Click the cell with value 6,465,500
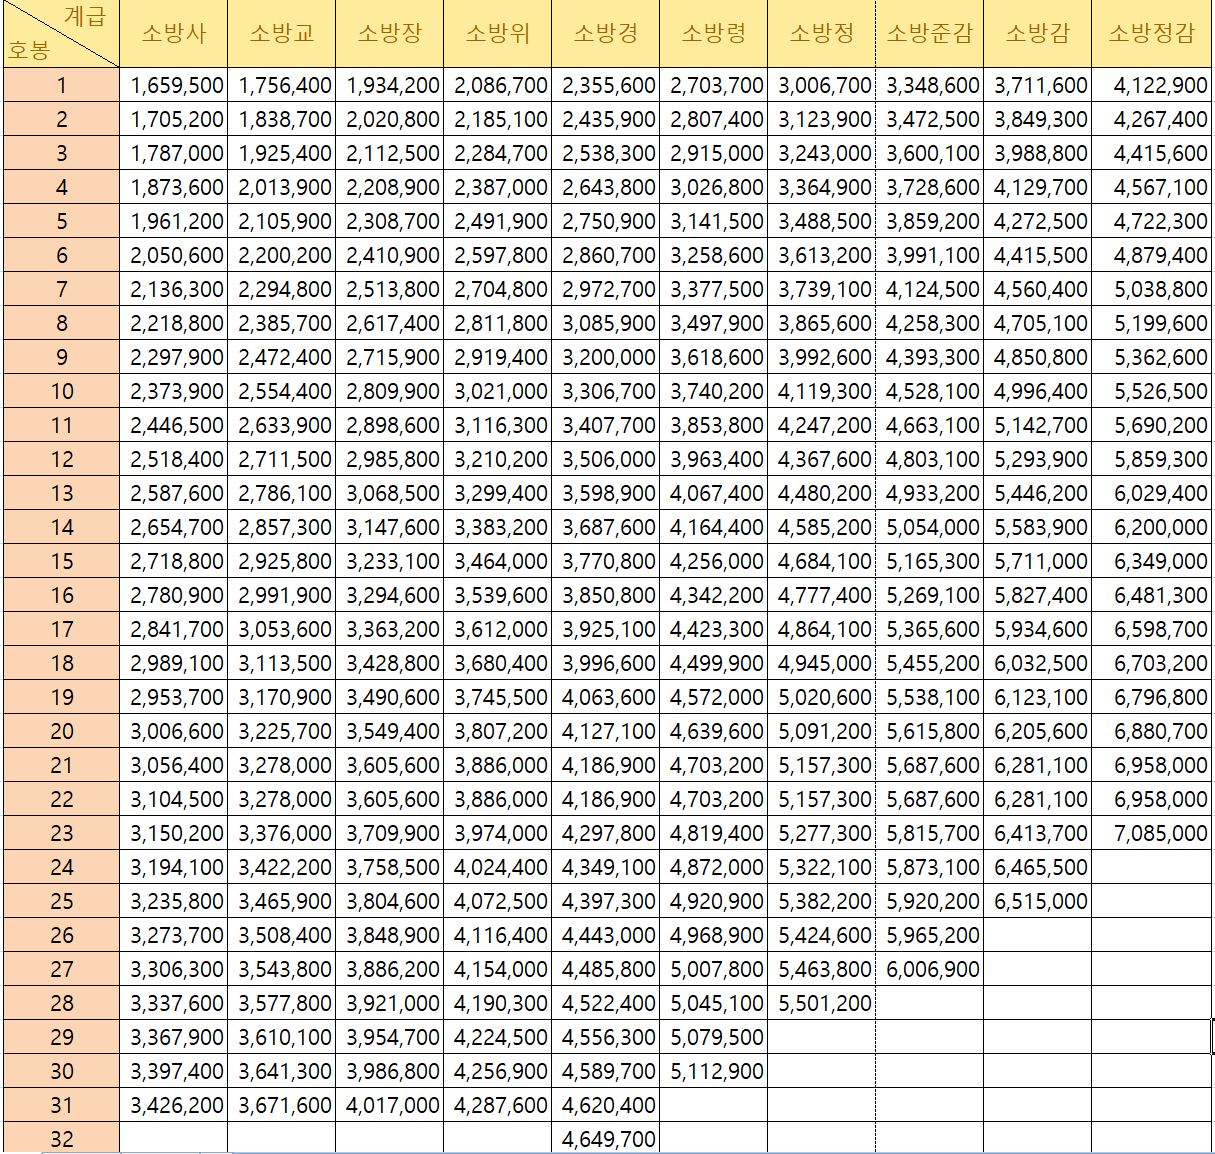 click(x=1038, y=867)
